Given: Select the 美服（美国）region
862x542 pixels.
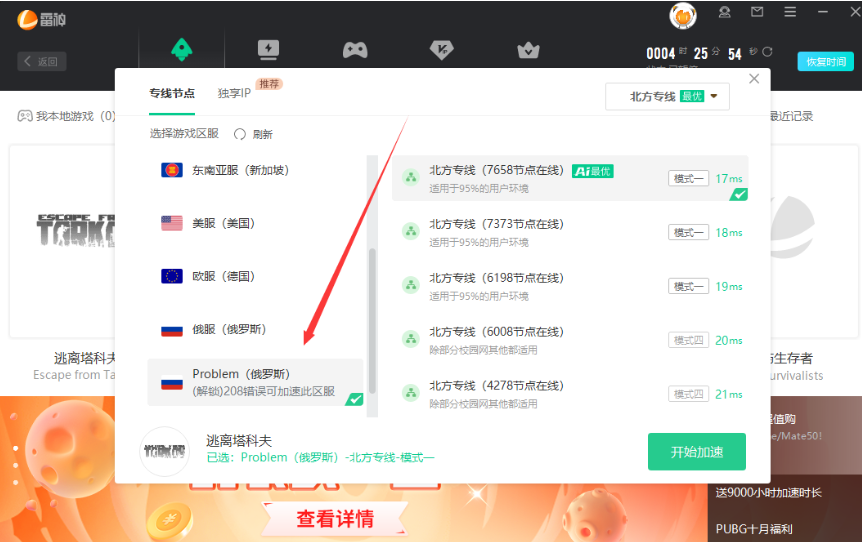Looking at the screenshot, I should click(x=256, y=223).
